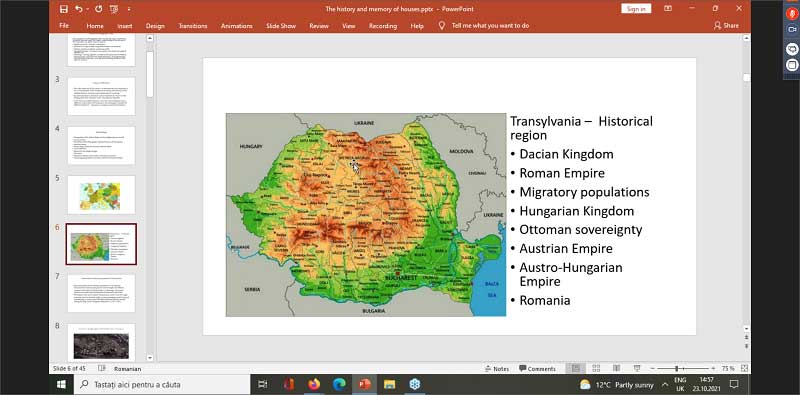Repeat the last action with the redo icon
Screen dimensions: 800x395
(99, 9)
